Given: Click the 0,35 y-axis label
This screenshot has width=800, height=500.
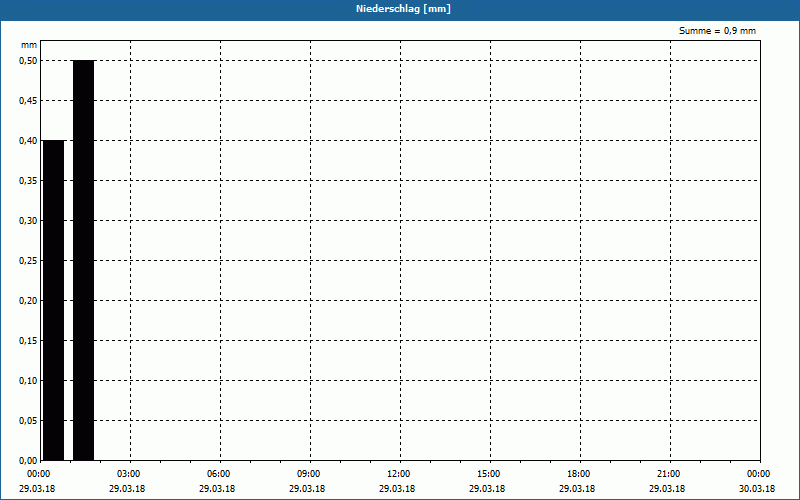Looking at the screenshot, I should [28, 181].
